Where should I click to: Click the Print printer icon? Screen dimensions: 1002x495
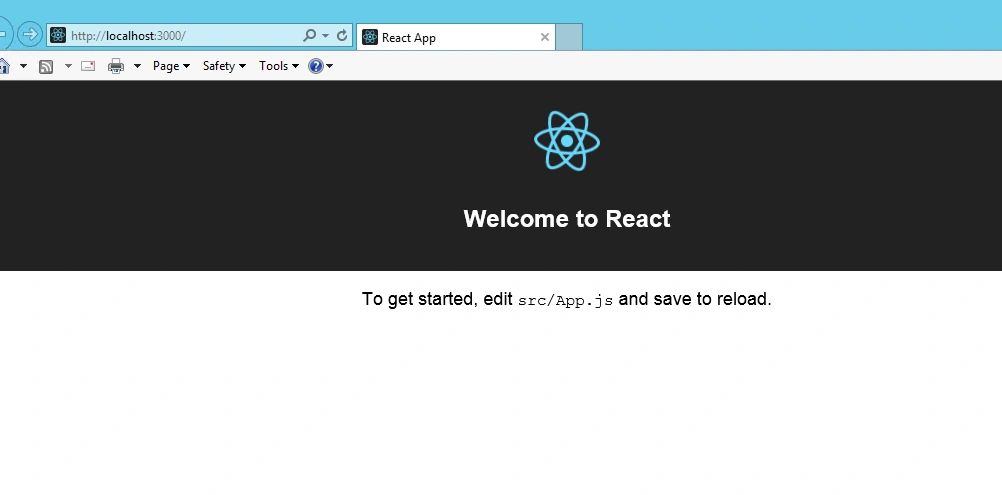pos(116,66)
